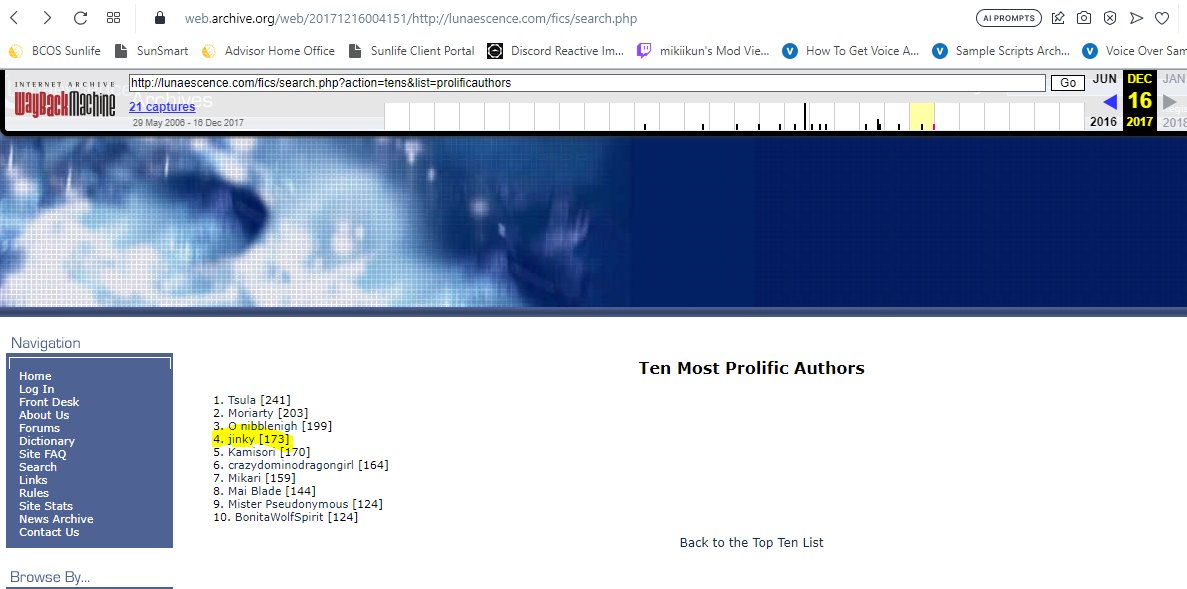Go forward with browser forward arrow
The image size is (1187, 589).
point(47,17)
